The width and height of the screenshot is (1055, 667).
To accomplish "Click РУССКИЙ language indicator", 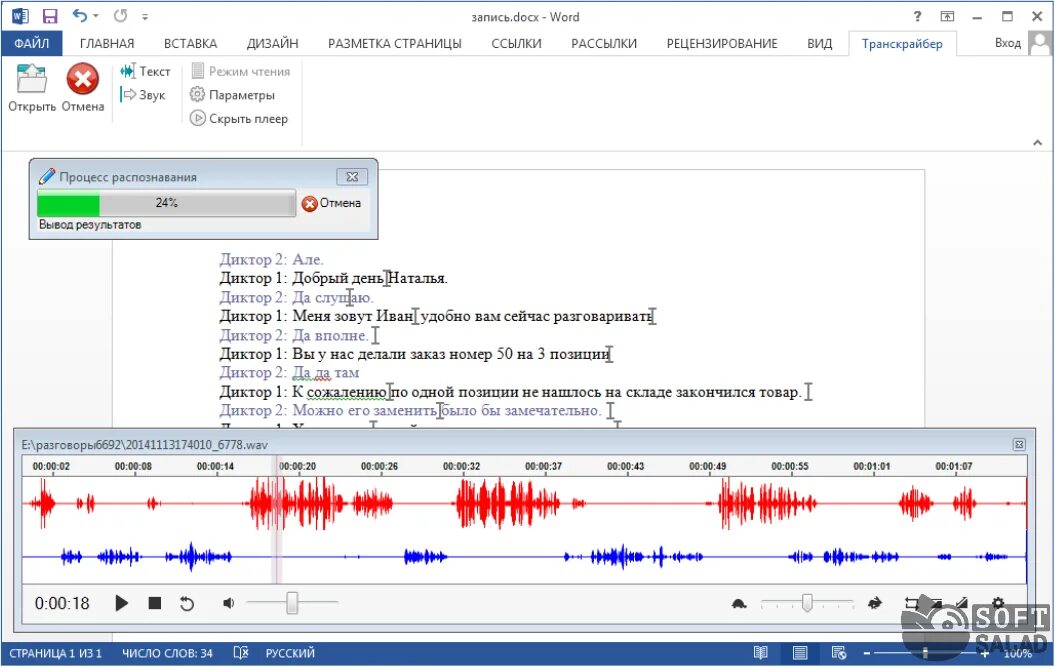I will coord(290,653).
